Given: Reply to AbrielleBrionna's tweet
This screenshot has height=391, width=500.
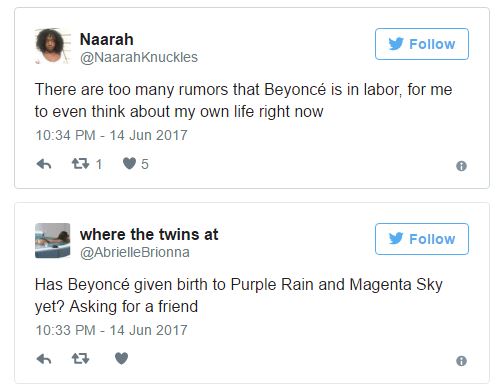Looking at the screenshot, I should pos(44,359).
